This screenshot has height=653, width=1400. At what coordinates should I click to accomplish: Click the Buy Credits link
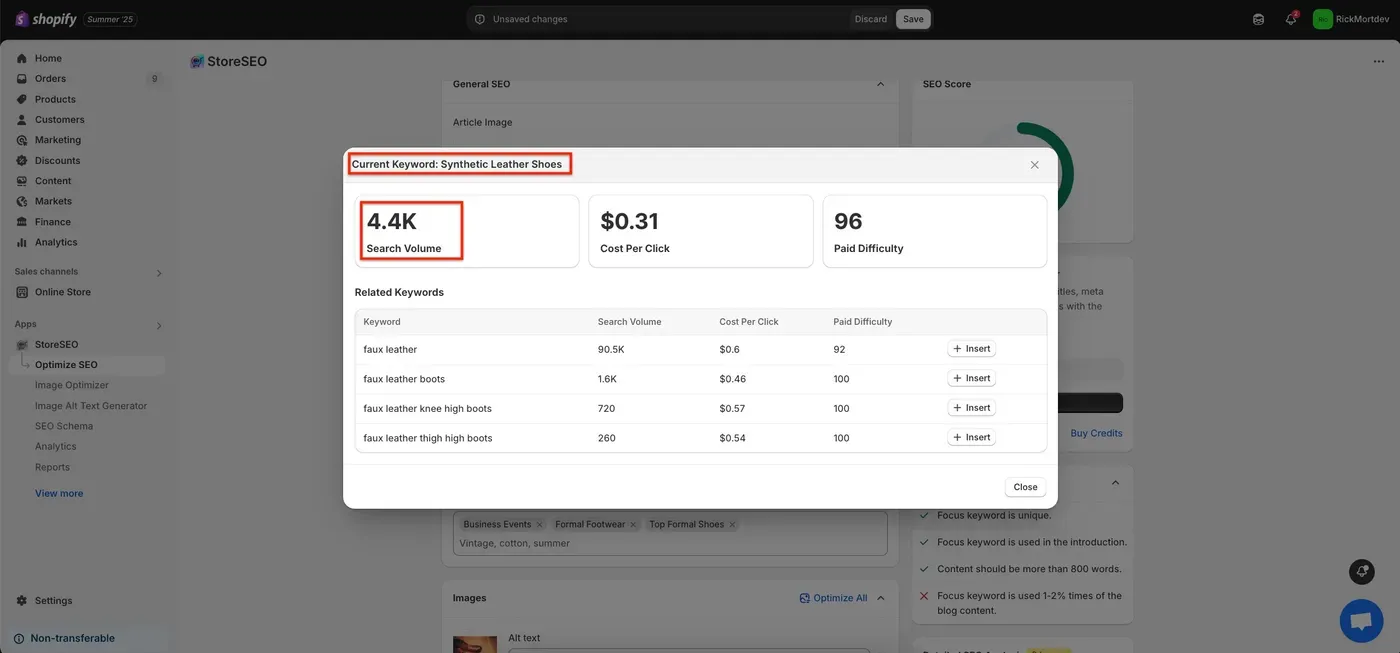point(1096,433)
